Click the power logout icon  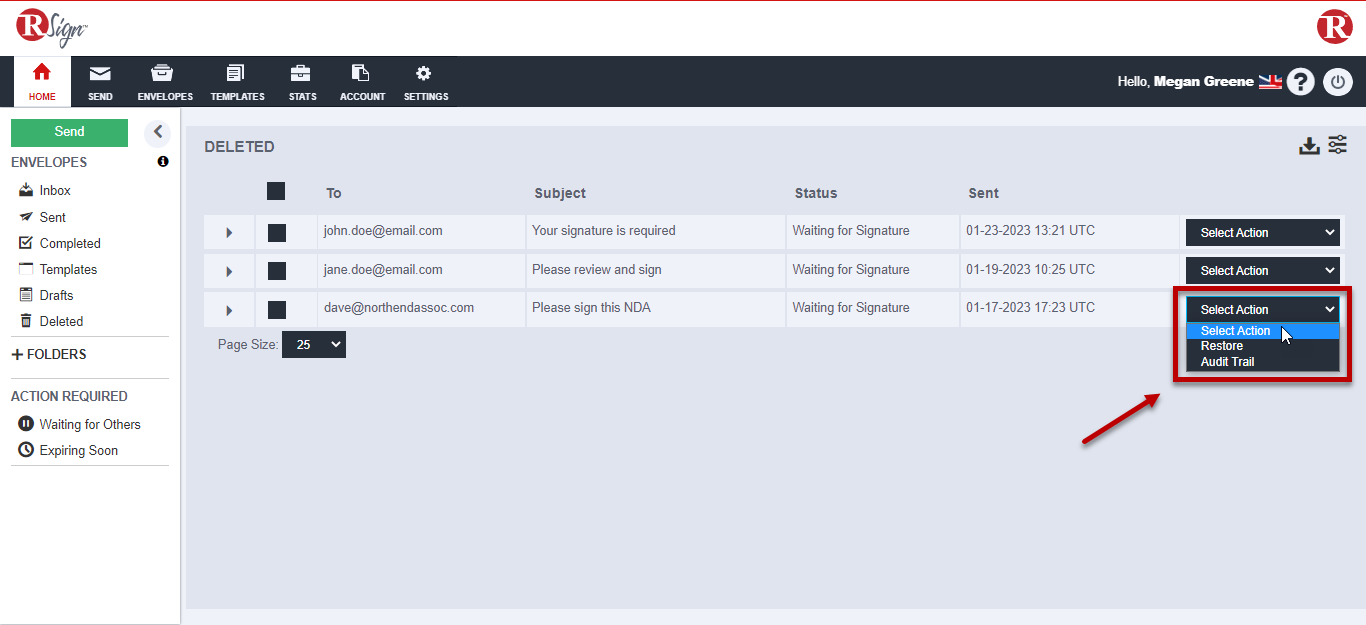[x=1337, y=82]
